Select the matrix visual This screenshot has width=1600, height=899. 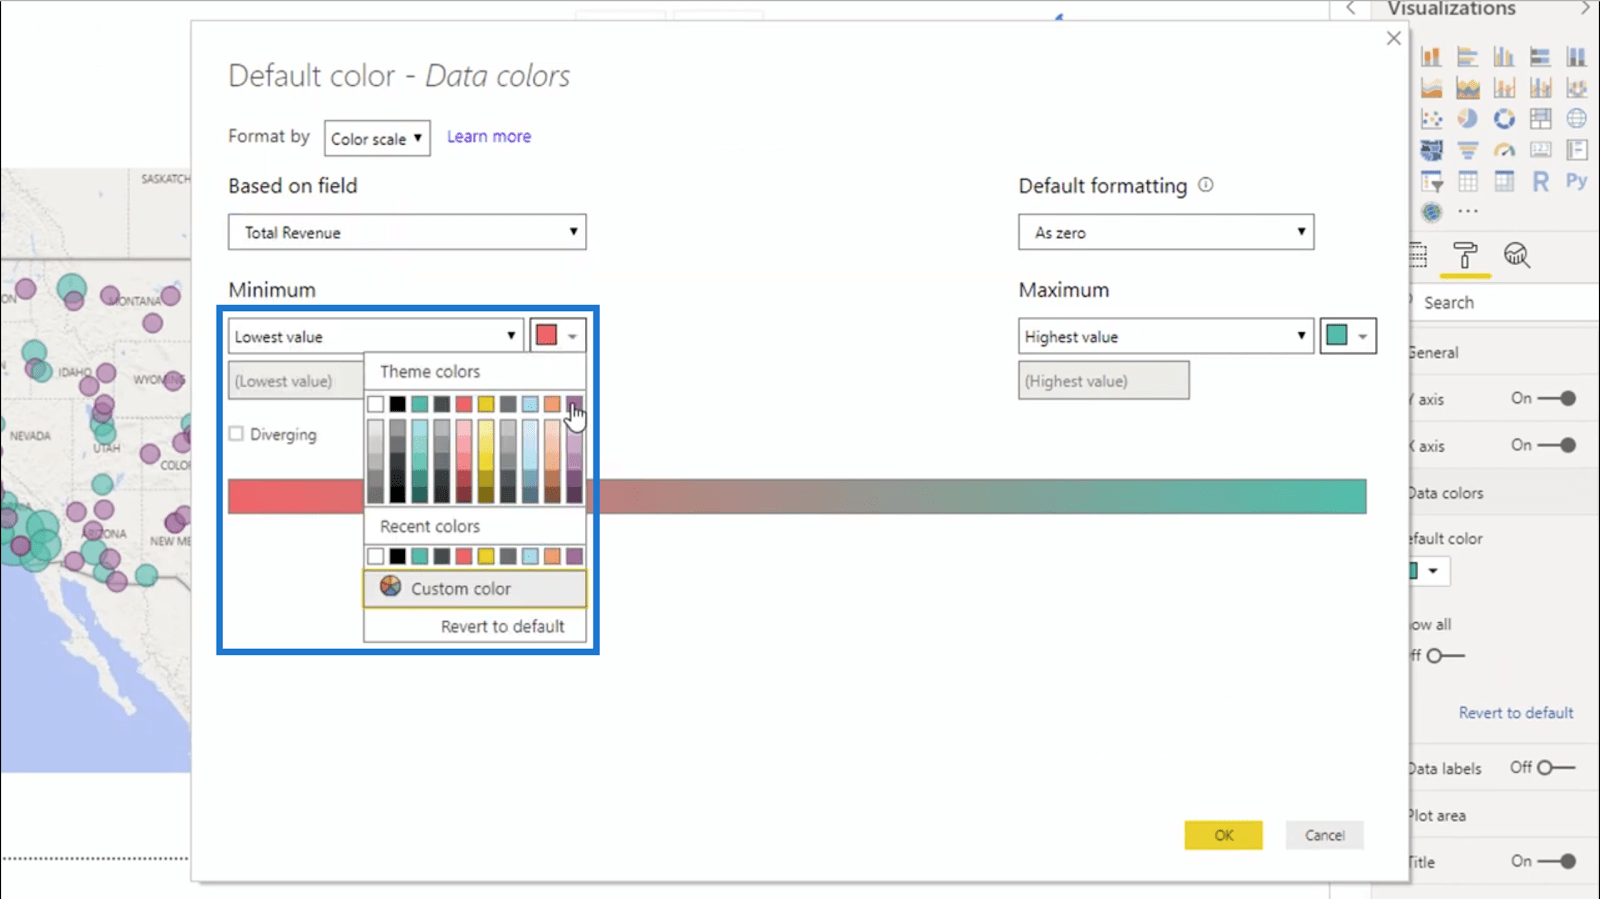(x=1504, y=181)
